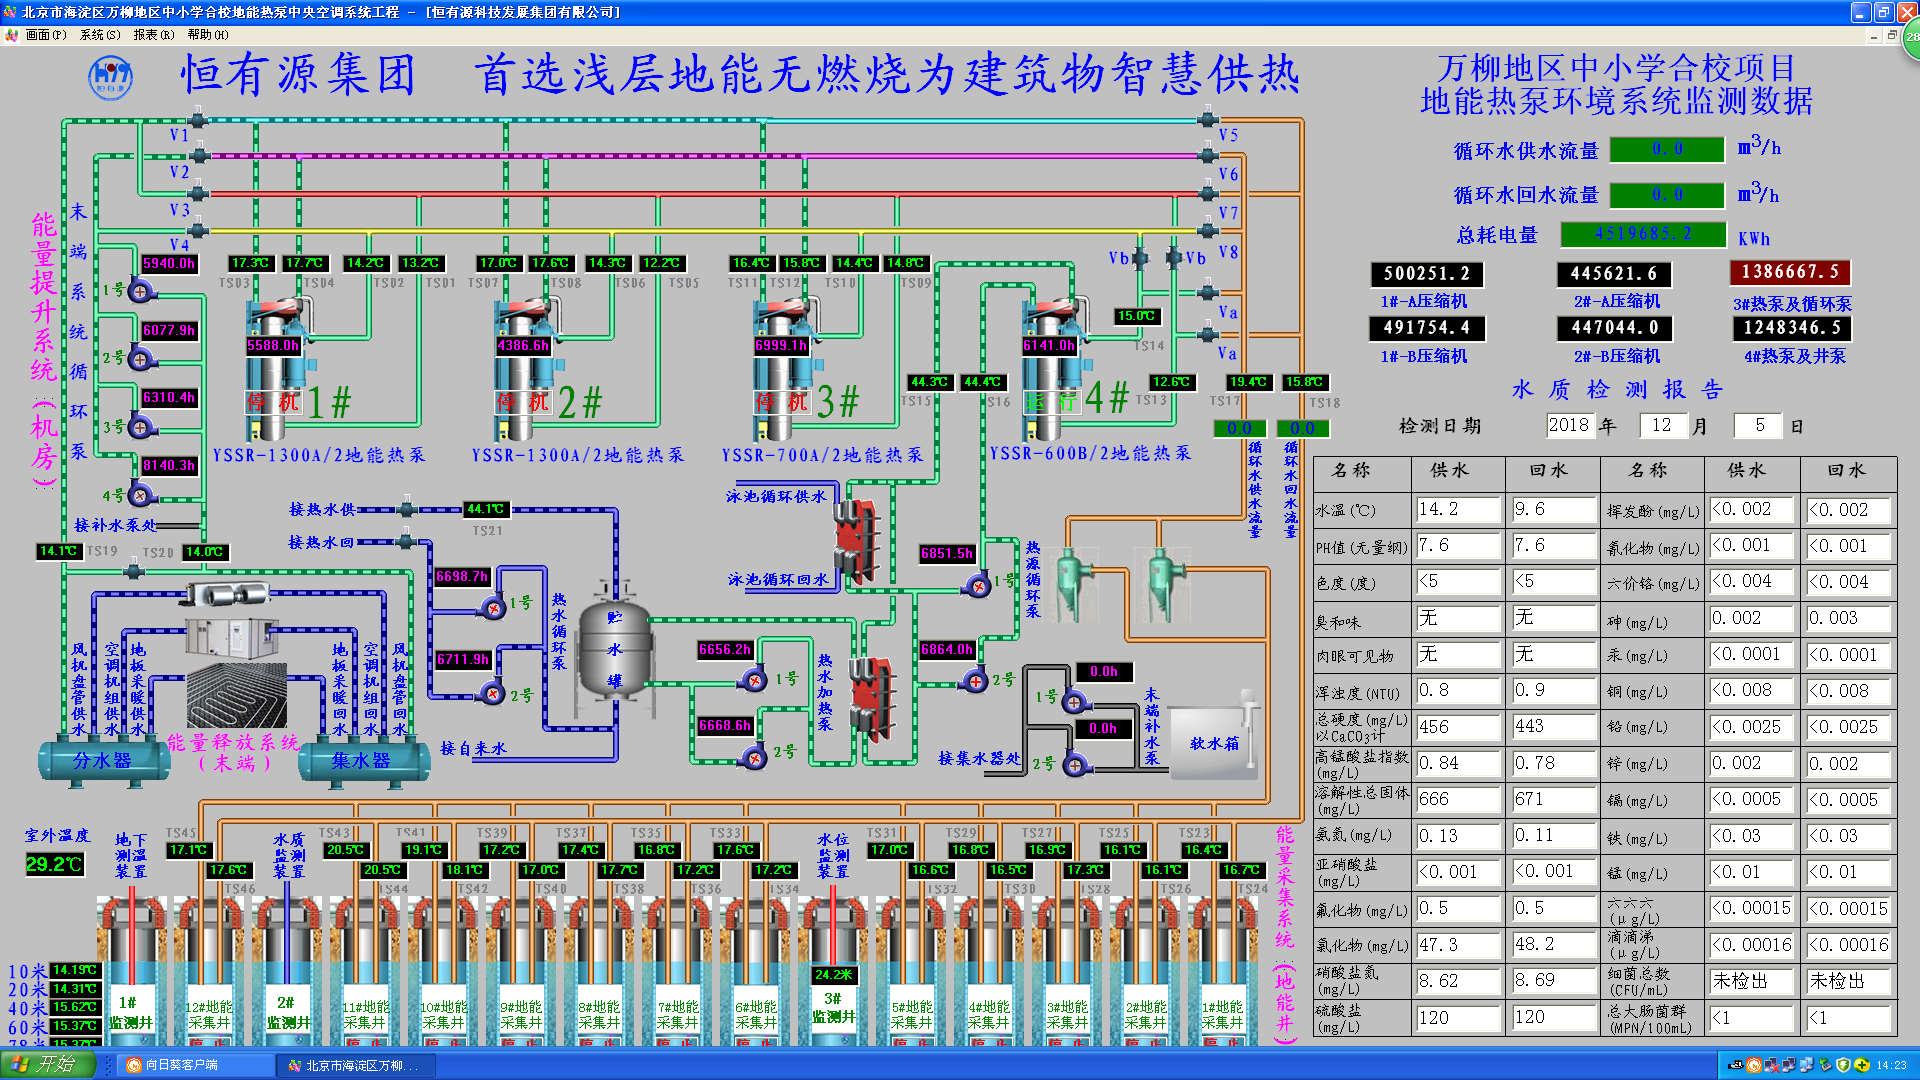
Task: Select the 分水器 water distributor graphic
Action: click(x=103, y=761)
